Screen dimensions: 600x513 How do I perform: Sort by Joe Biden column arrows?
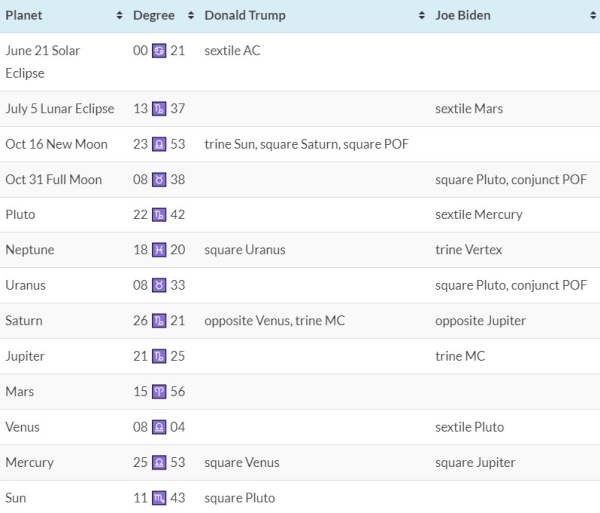(593, 15)
